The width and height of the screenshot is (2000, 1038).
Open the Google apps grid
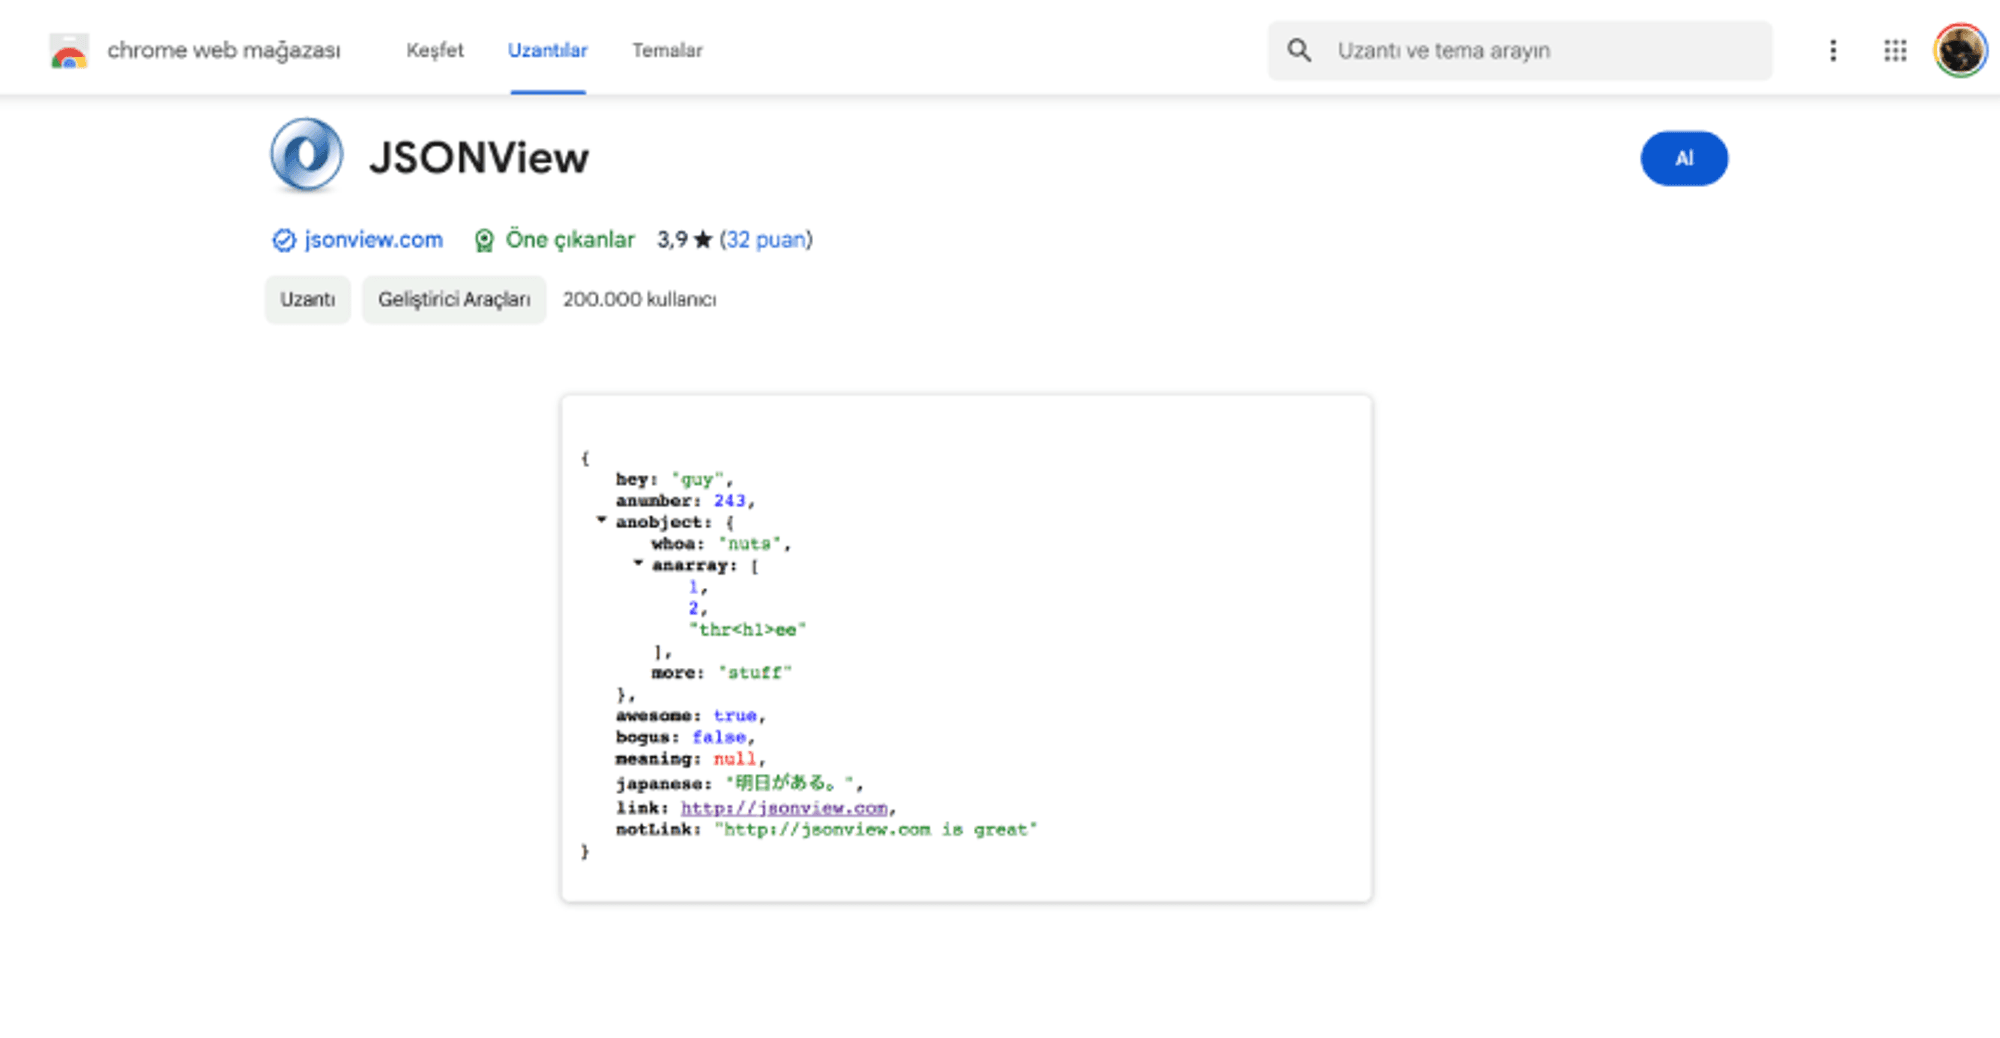pyautogui.click(x=1894, y=51)
